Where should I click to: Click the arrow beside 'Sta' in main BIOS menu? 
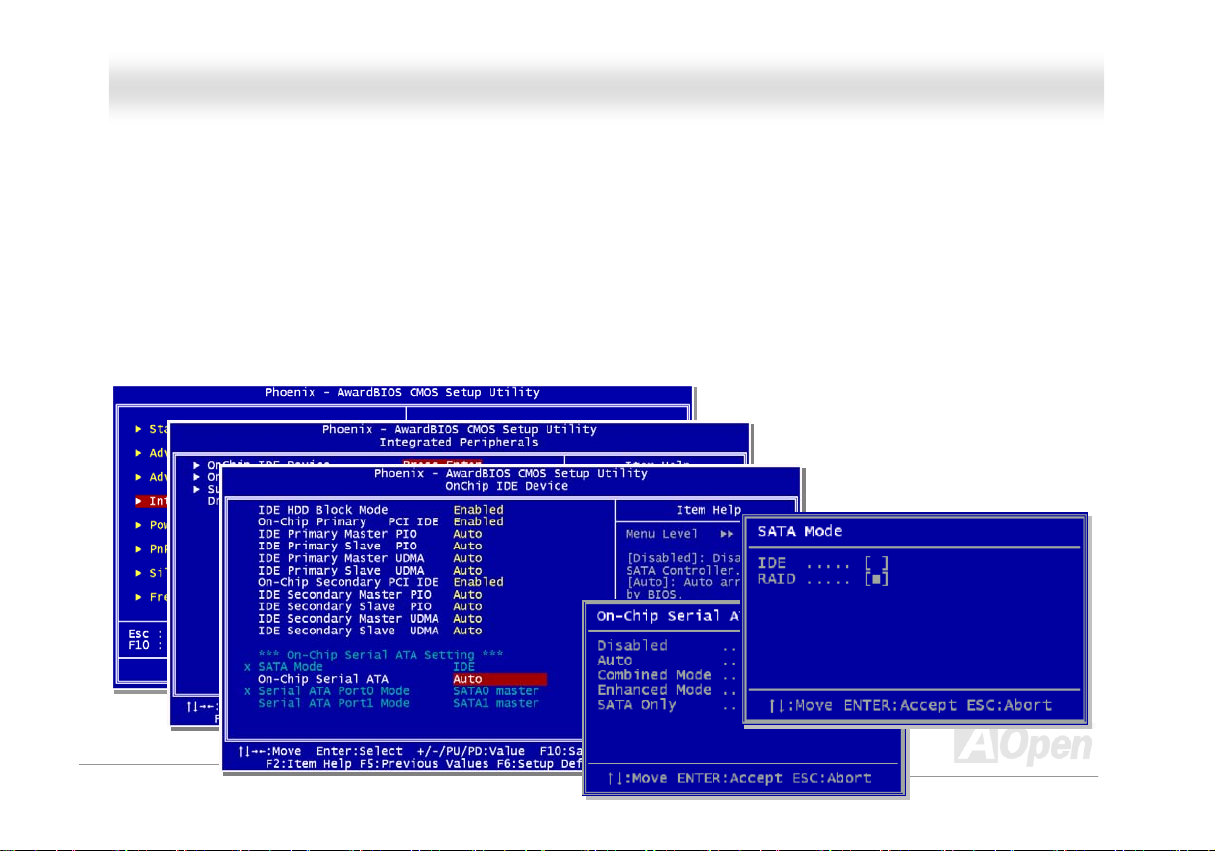pos(138,429)
